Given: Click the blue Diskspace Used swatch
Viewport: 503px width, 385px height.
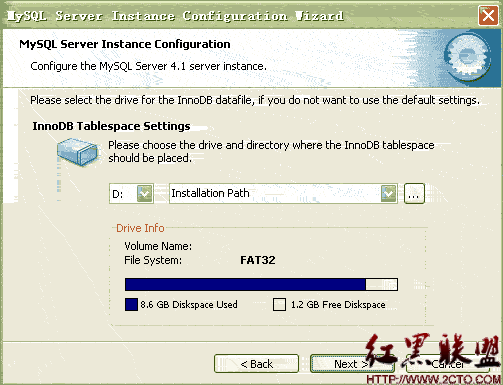Looking at the screenshot, I should [x=131, y=305].
